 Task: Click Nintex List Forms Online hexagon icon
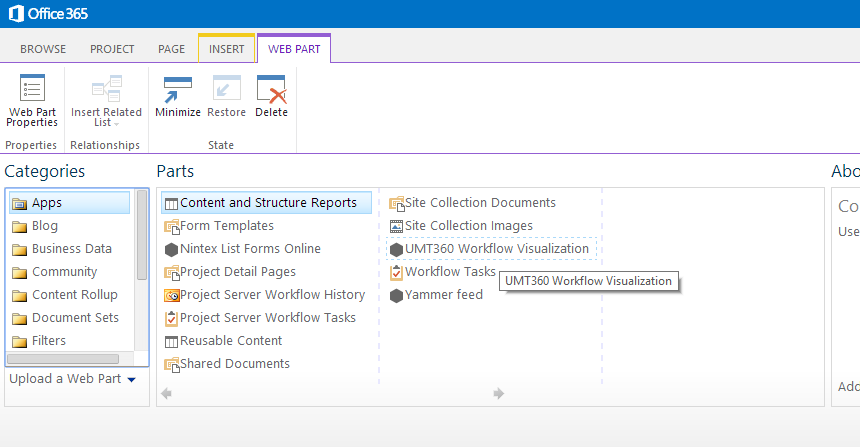tap(172, 250)
